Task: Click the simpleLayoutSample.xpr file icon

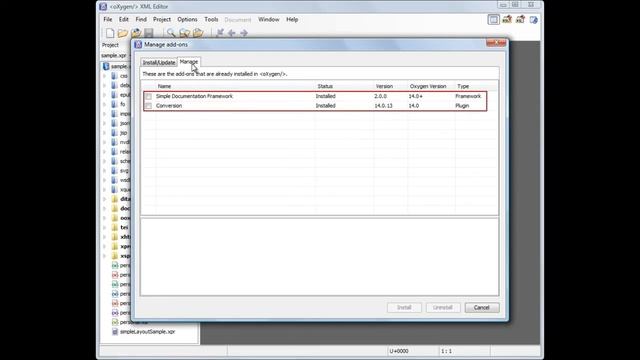Action: tap(115, 332)
